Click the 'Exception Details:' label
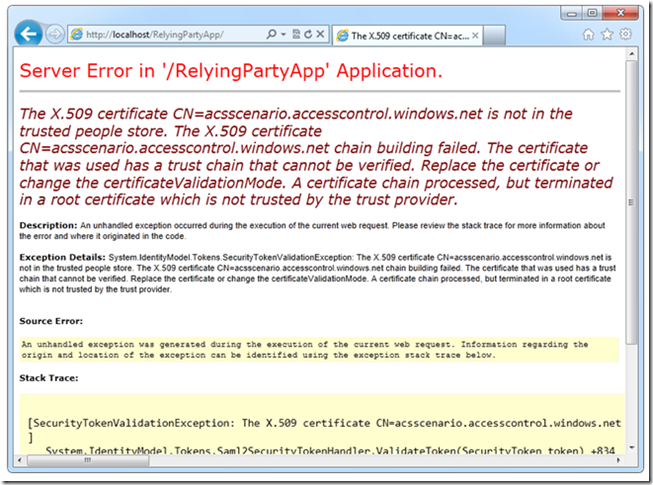The image size is (653, 485). coord(62,257)
